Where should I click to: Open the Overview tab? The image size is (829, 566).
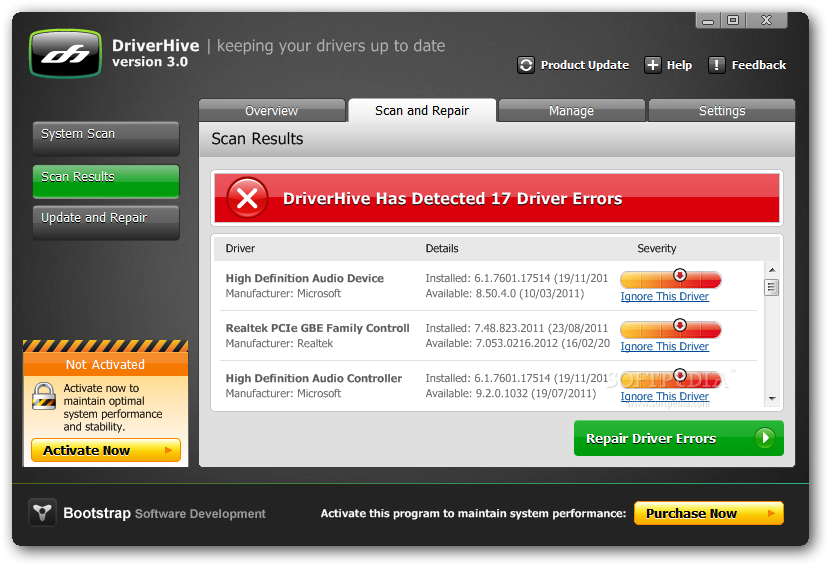272,110
